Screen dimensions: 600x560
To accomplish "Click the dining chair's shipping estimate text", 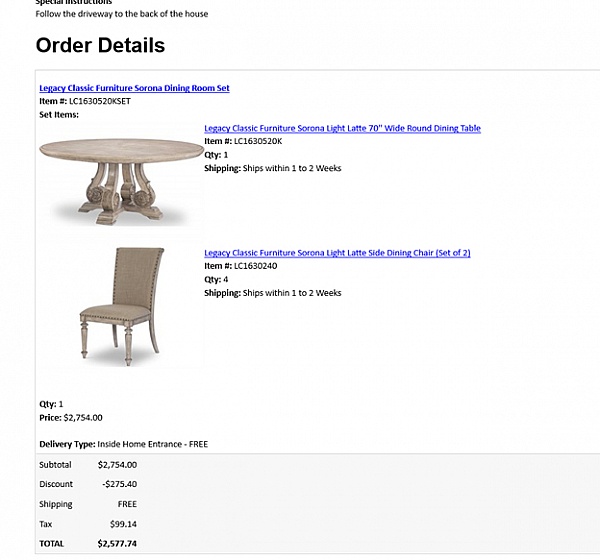I will coord(292,293).
